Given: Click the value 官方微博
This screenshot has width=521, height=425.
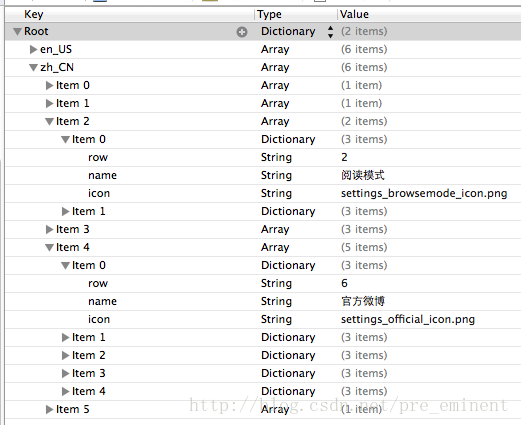Looking at the screenshot, I should [363, 301].
